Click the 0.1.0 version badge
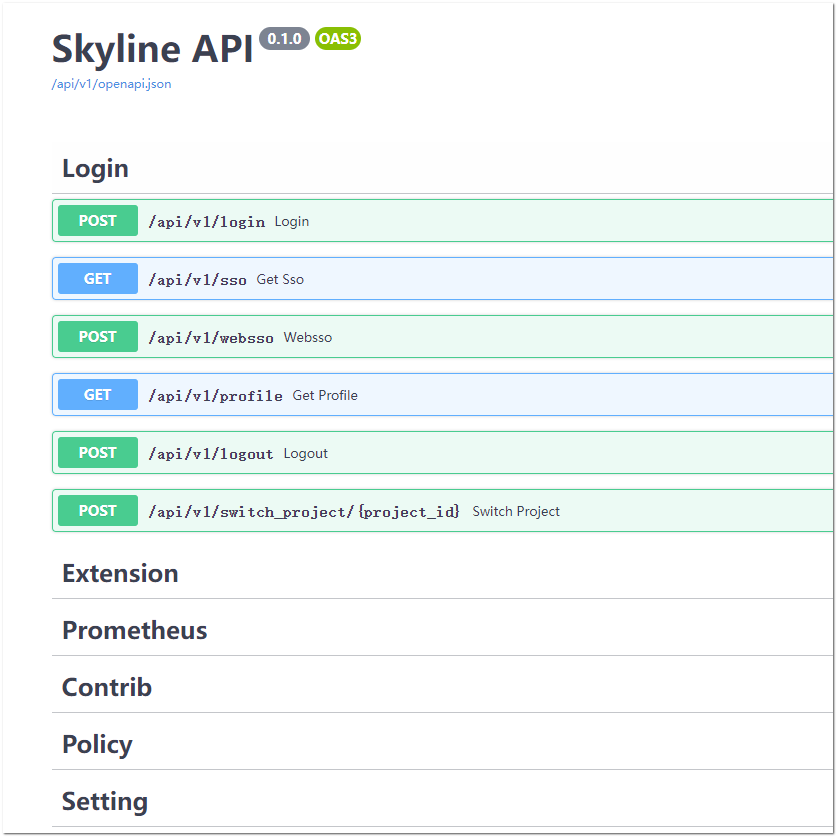 click(x=284, y=39)
